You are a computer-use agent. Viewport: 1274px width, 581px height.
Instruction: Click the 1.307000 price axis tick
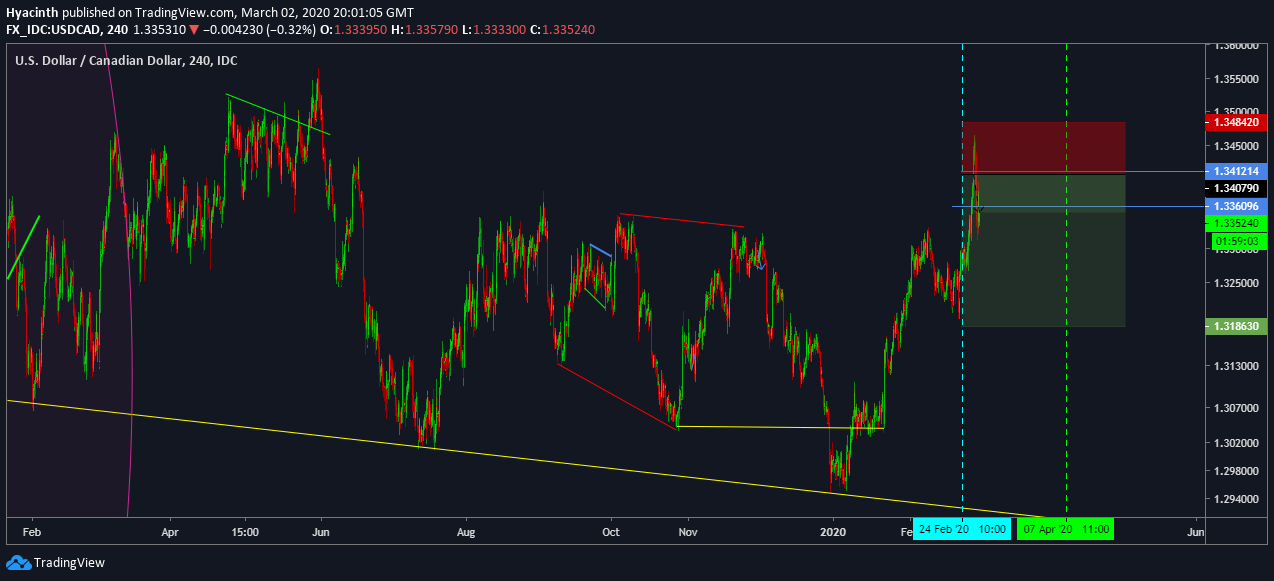pyautogui.click(x=1238, y=408)
